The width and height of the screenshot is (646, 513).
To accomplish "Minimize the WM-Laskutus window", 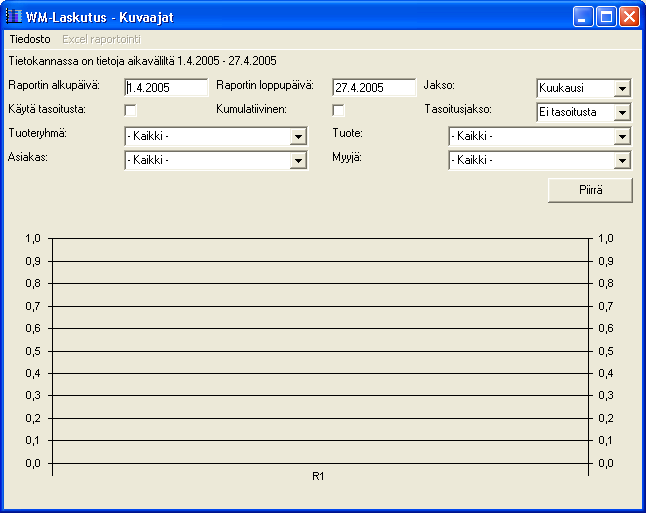I will pyautogui.click(x=583, y=17).
